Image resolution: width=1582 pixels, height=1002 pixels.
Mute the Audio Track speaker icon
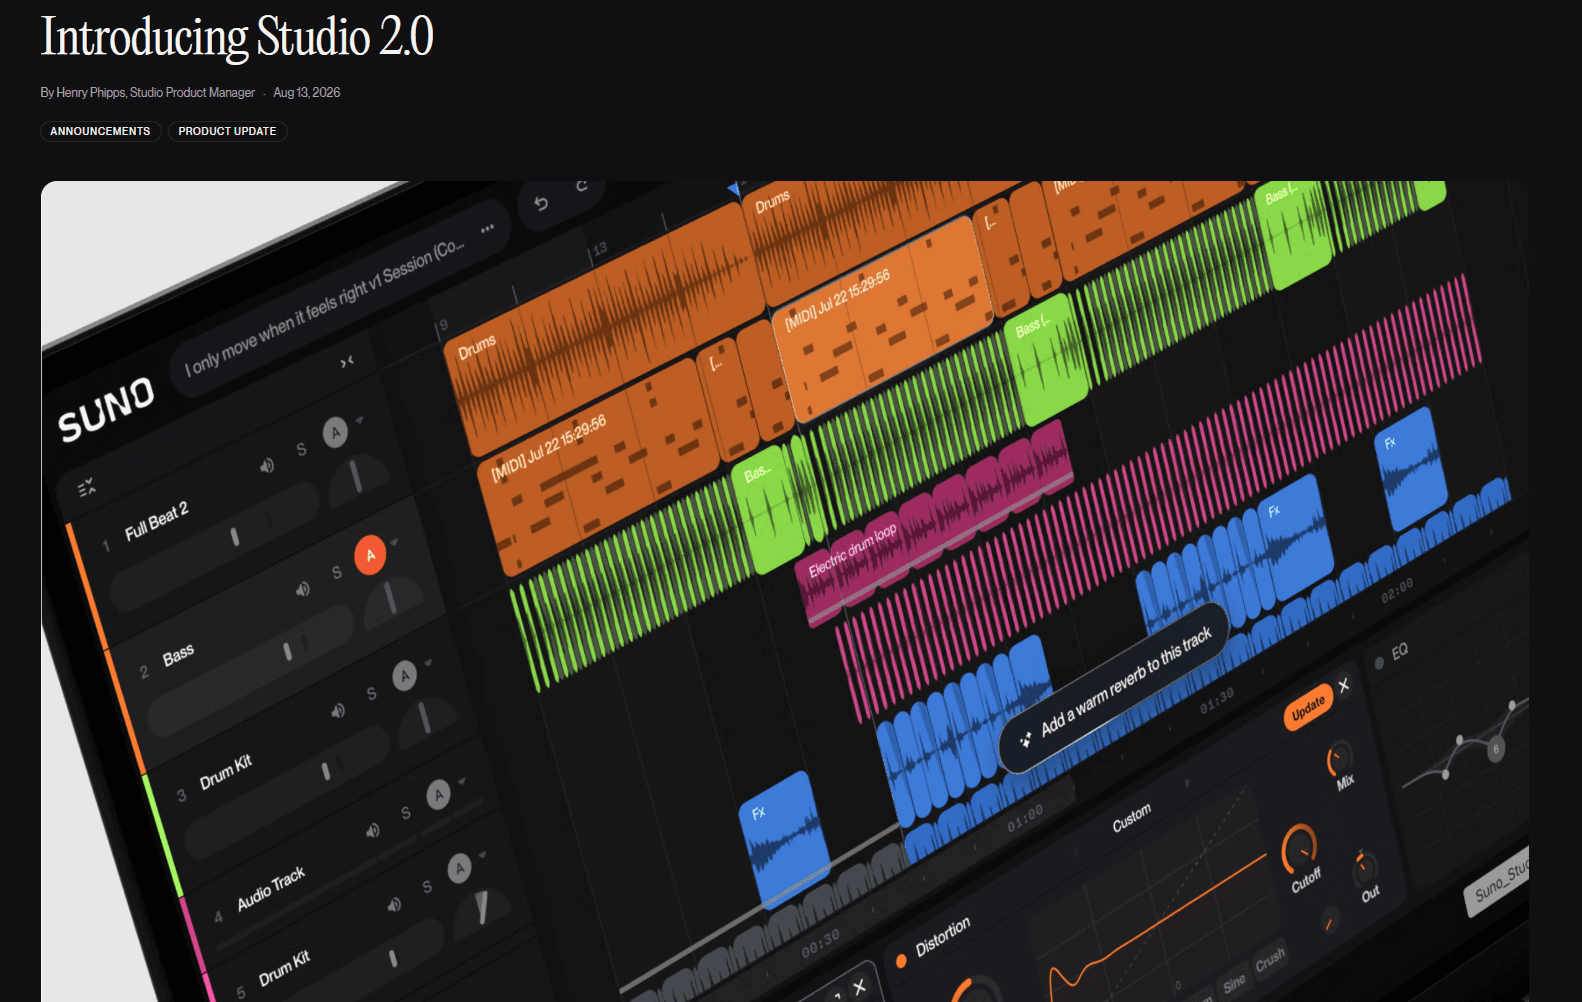pos(373,830)
